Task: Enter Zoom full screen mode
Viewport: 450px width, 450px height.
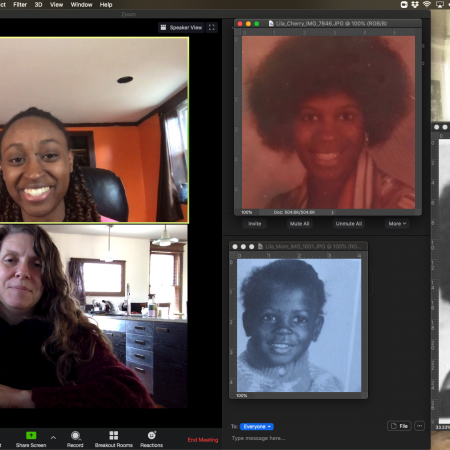Action: click(212, 27)
